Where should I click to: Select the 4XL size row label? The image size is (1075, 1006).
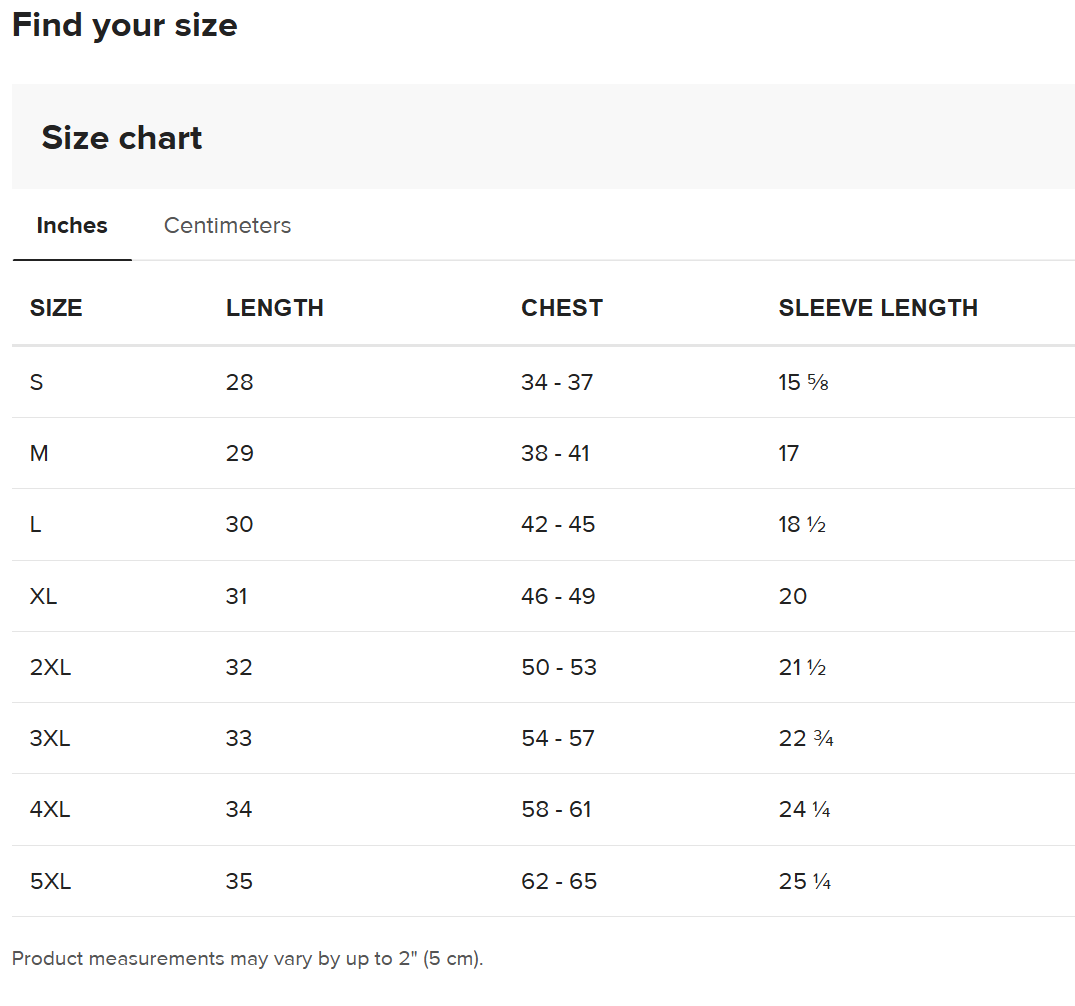(50, 810)
